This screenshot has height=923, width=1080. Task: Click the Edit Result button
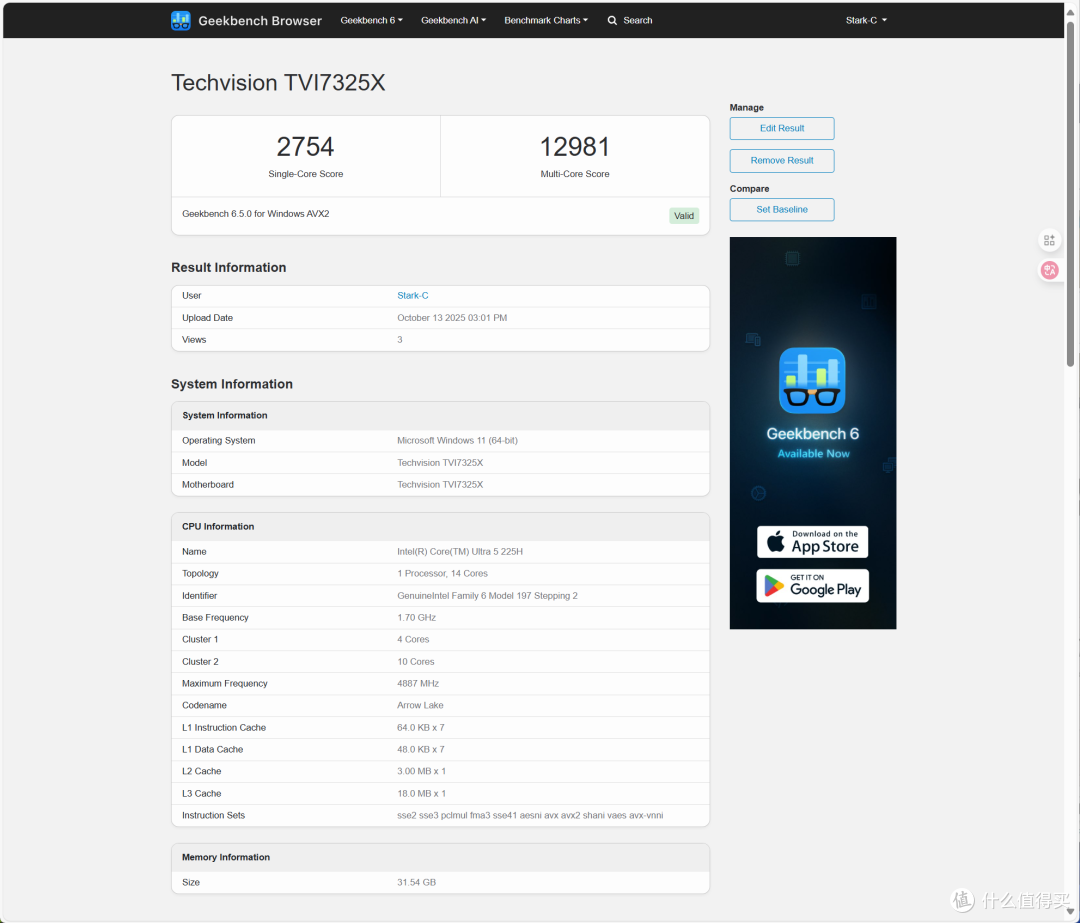tap(782, 128)
